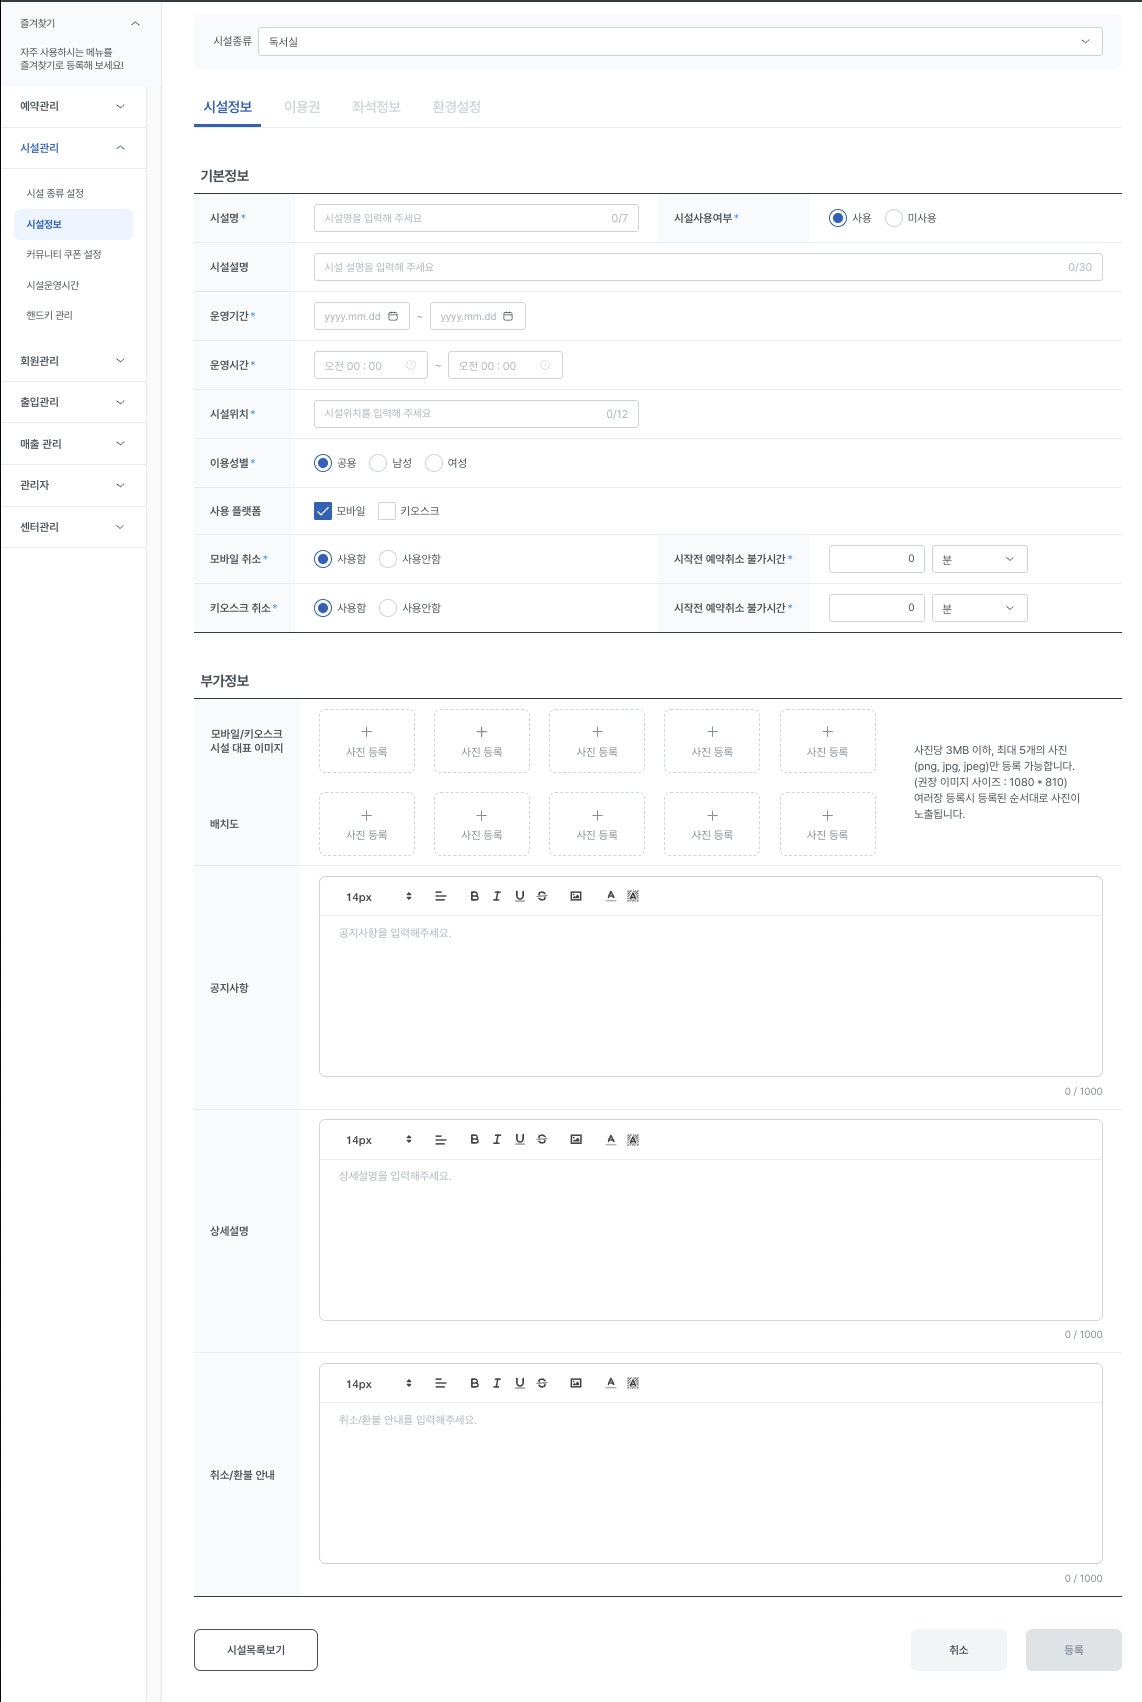This screenshot has height=1702, width=1142.
Task: Open 시설종류 dropdown showing 독서실
Action: tap(680, 41)
